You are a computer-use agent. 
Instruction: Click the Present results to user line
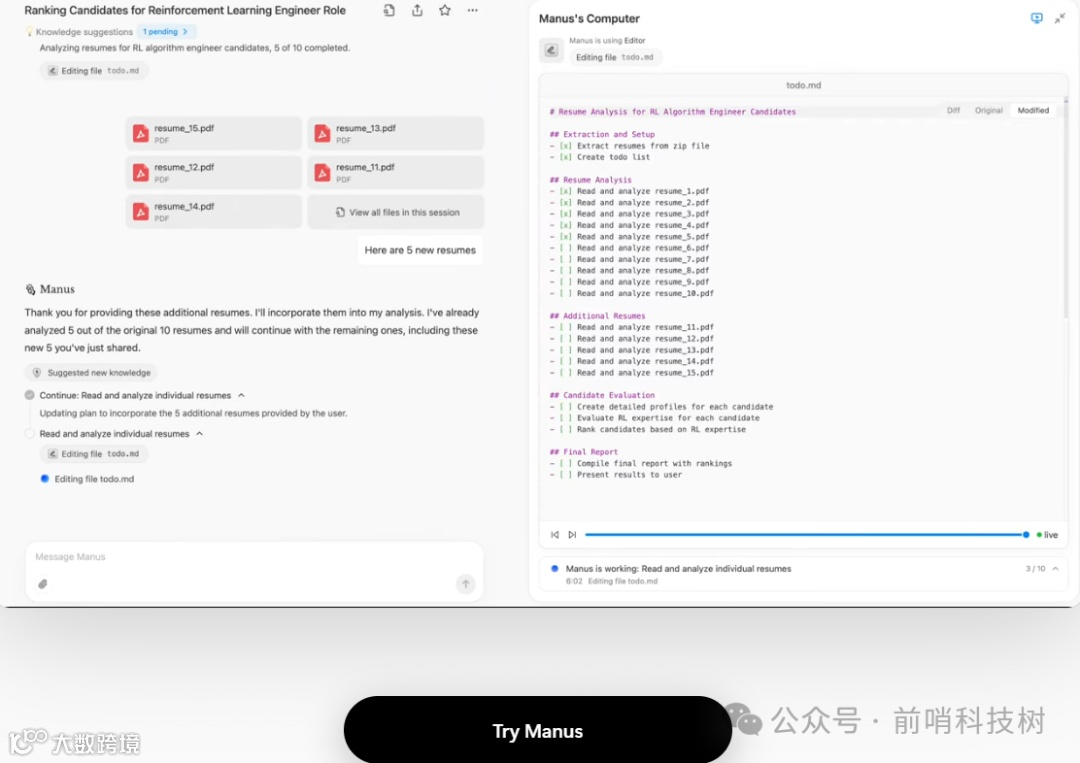point(616,474)
